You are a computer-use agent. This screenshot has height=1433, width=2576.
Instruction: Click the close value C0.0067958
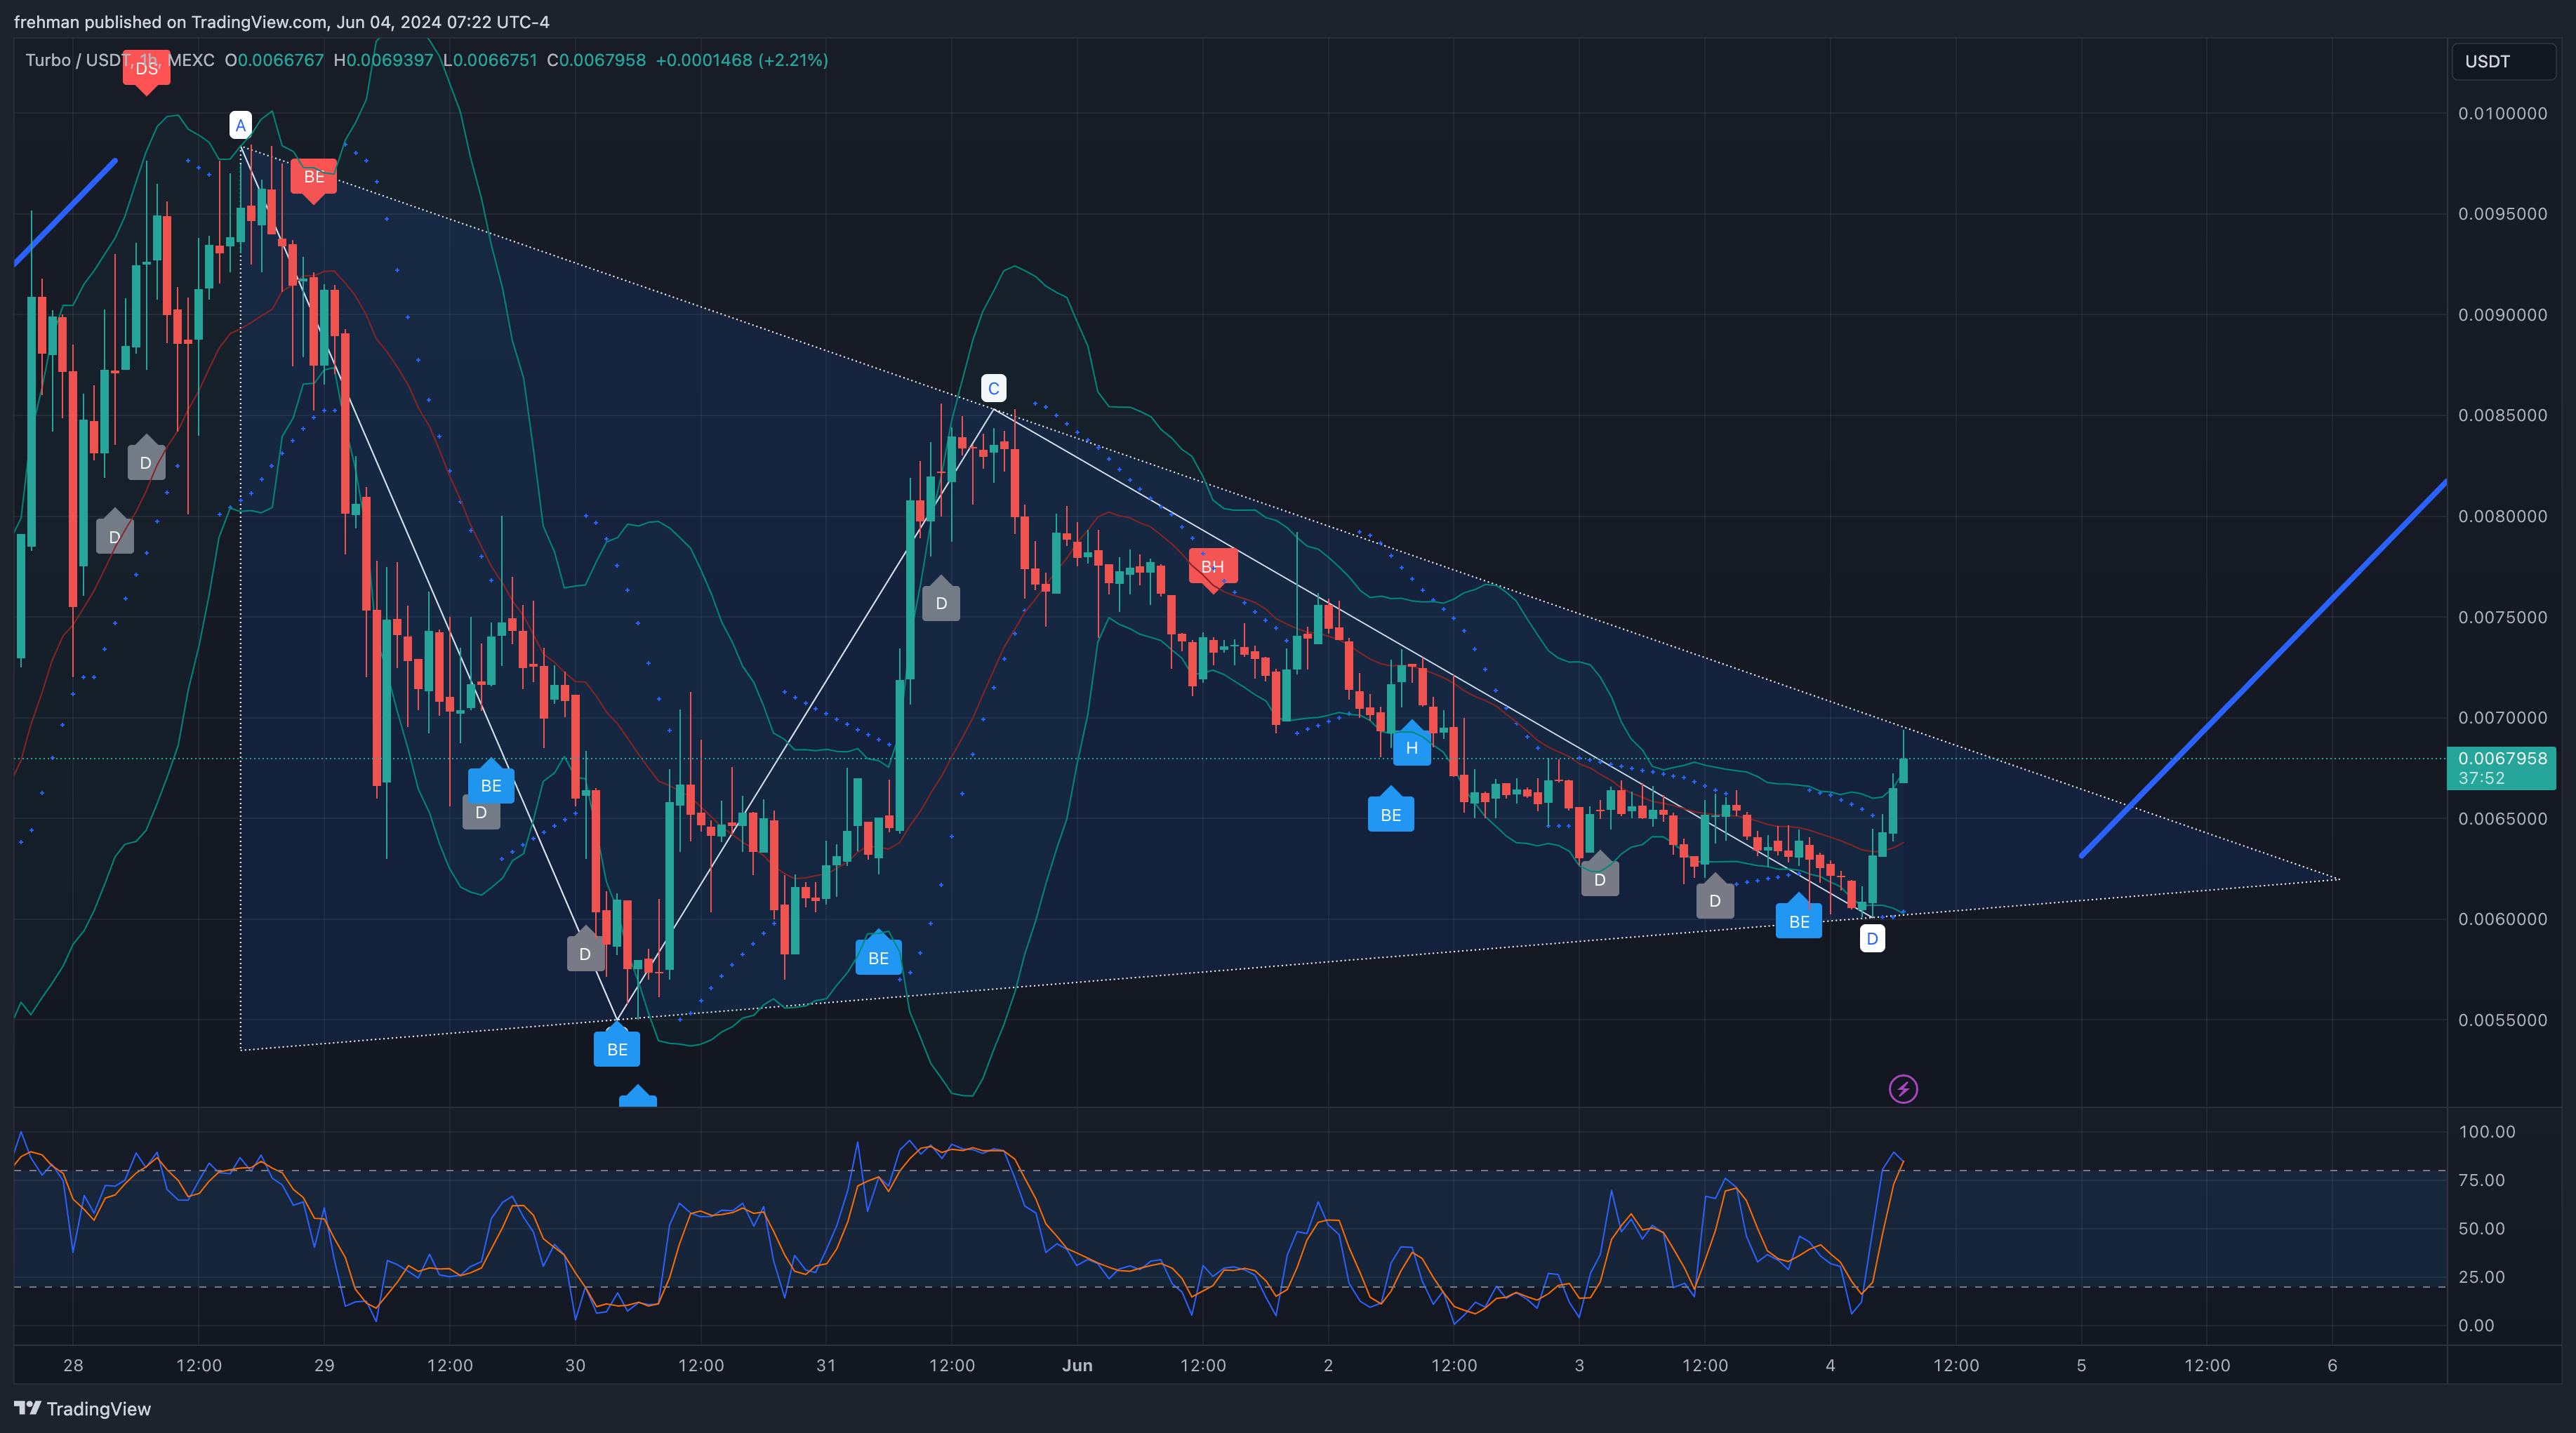596,60
